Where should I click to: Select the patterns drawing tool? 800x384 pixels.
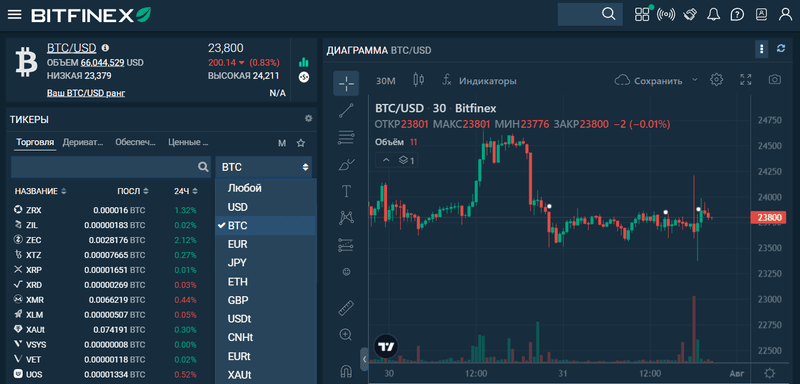pos(346,218)
